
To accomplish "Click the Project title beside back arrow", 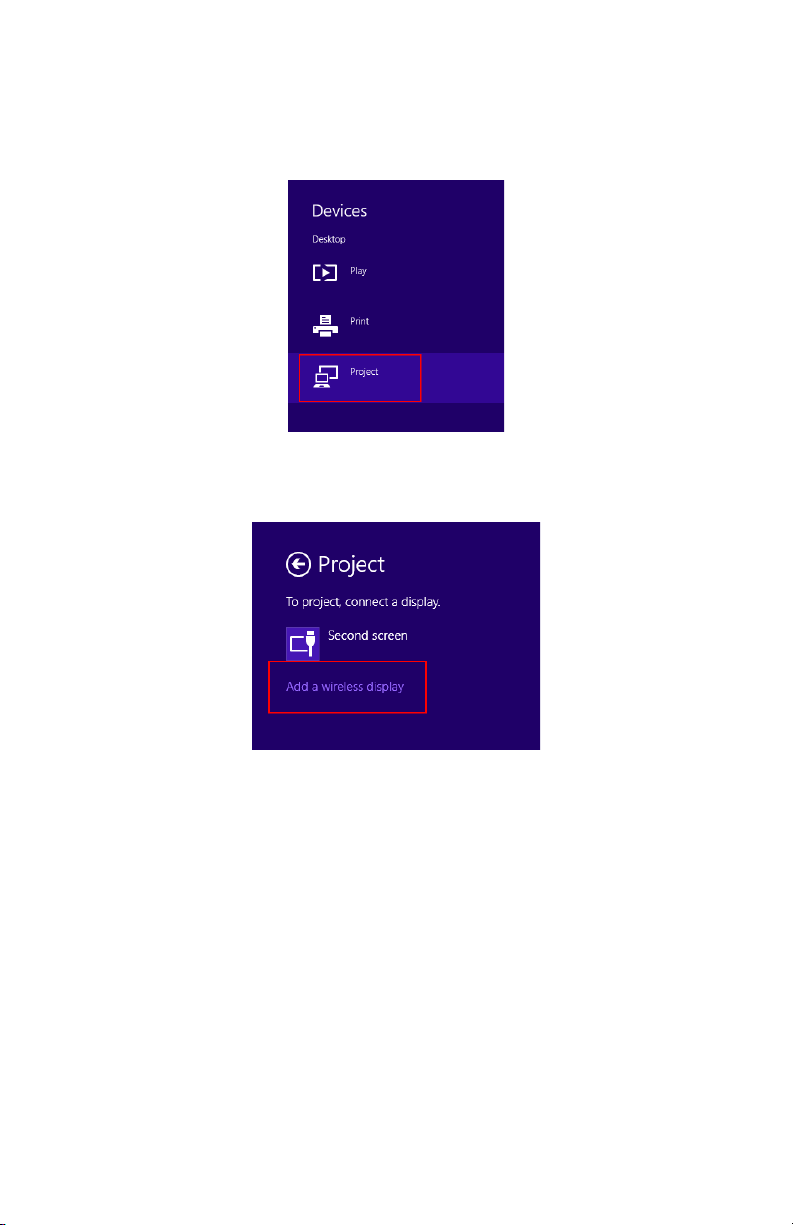I will click(x=351, y=565).
